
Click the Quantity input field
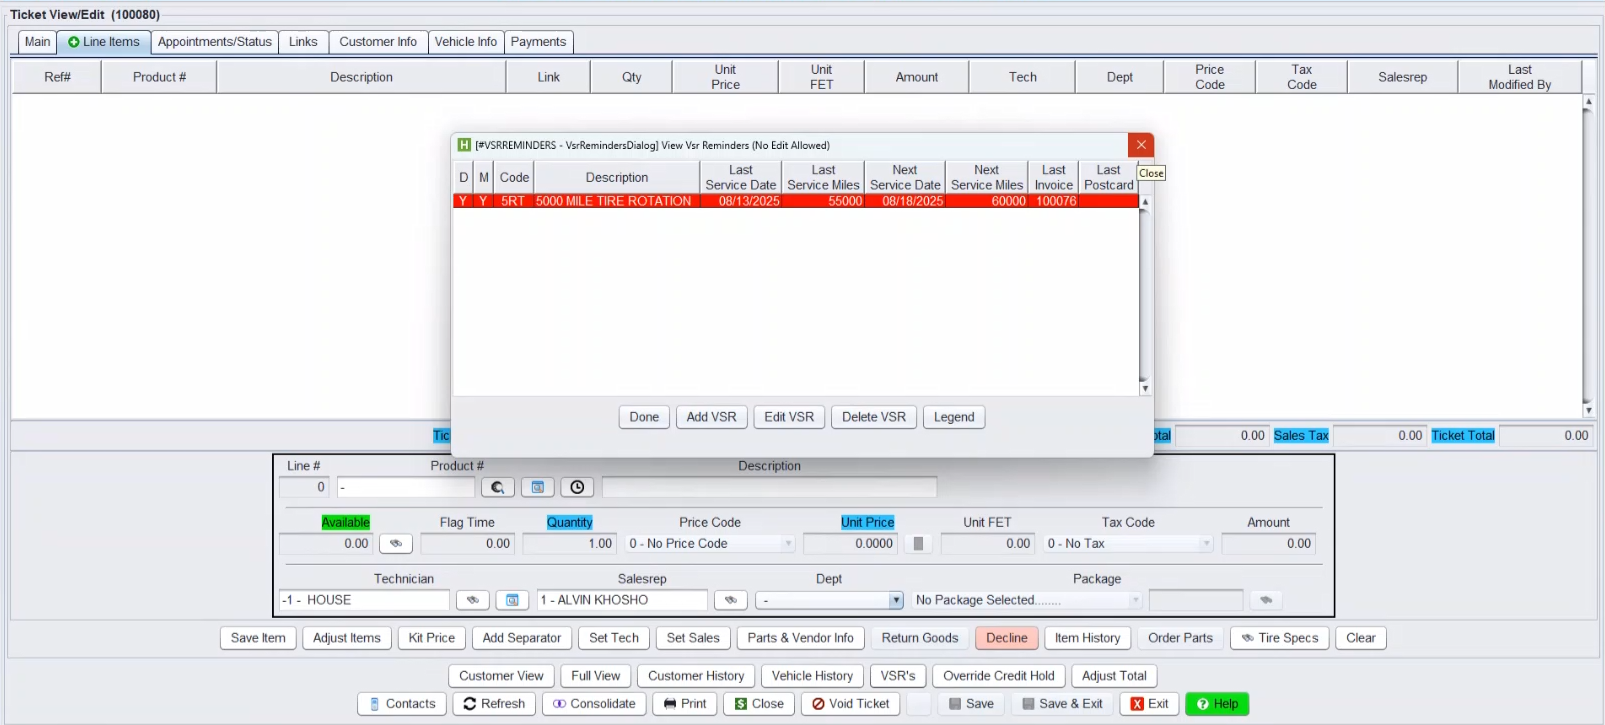click(569, 544)
